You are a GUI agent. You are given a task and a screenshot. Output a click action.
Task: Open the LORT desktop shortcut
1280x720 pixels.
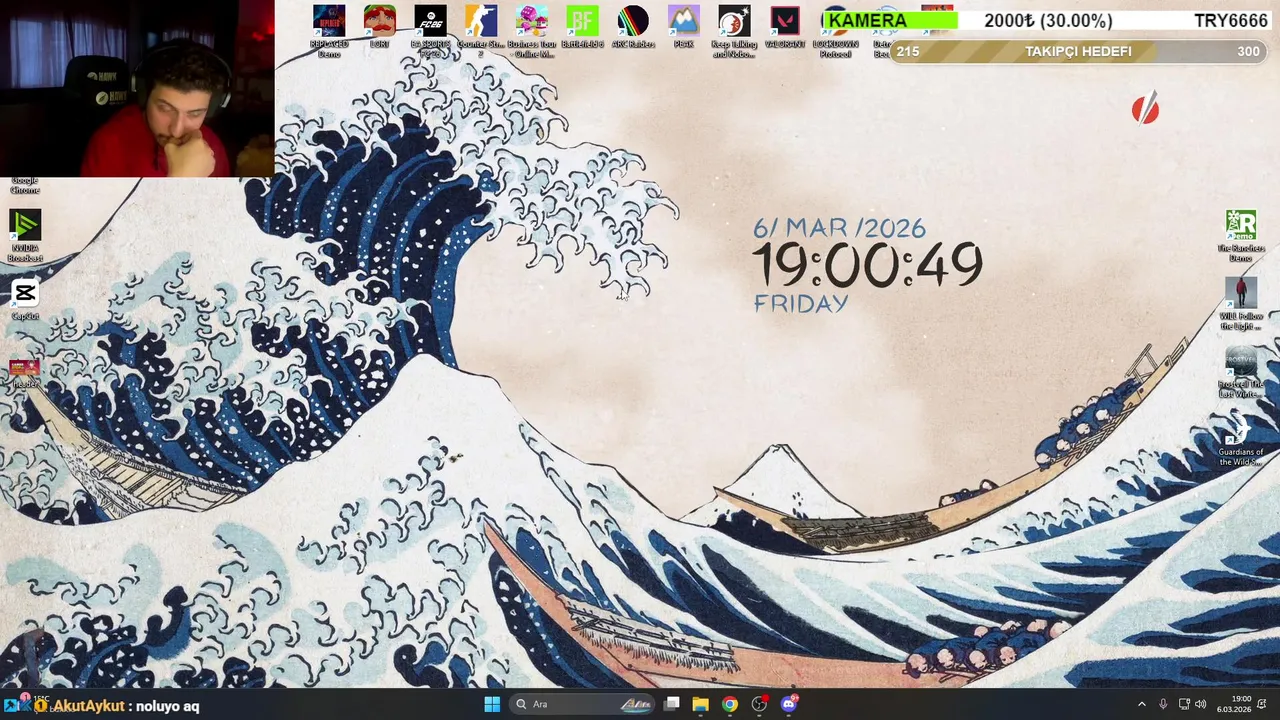(x=379, y=27)
